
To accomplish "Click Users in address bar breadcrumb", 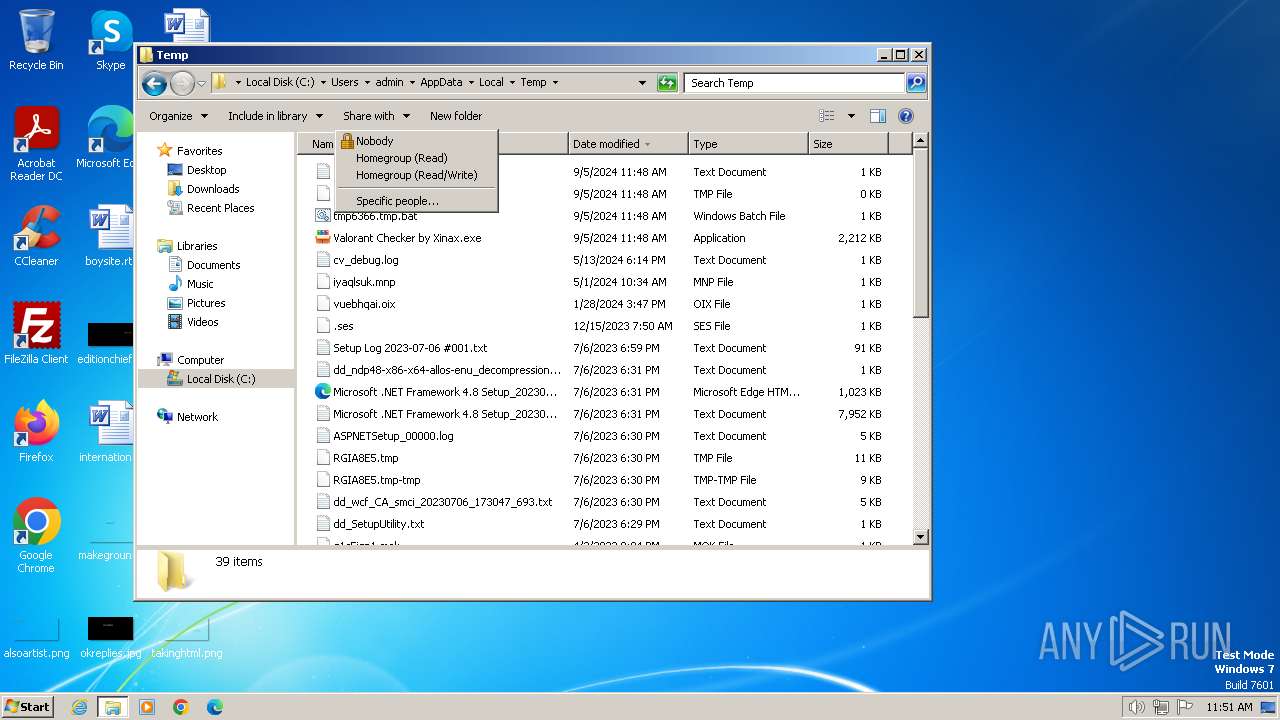I will [345, 83].
